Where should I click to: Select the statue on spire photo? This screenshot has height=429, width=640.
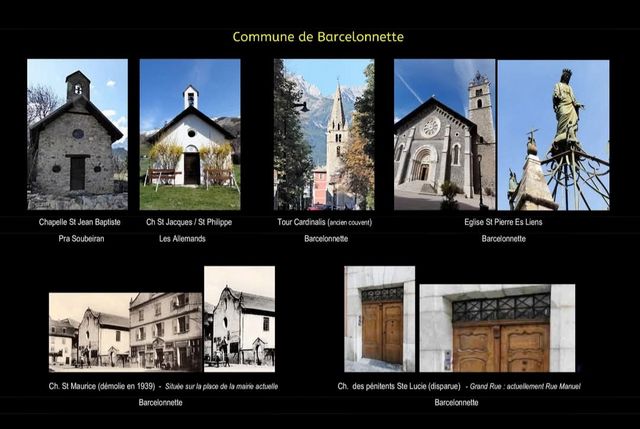(553, 134)
